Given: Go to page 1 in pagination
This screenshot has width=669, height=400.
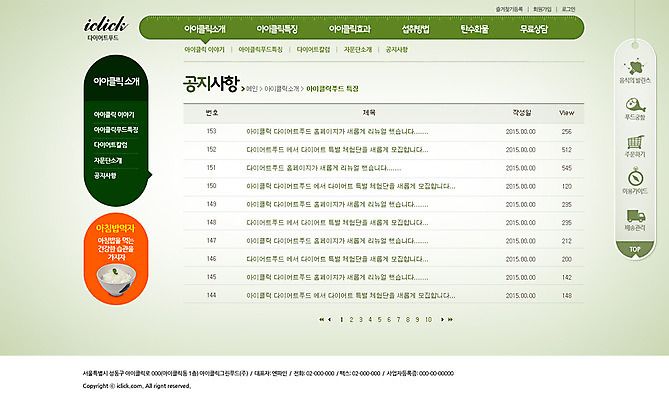Looking at the screenshot, I should (341, 319).
